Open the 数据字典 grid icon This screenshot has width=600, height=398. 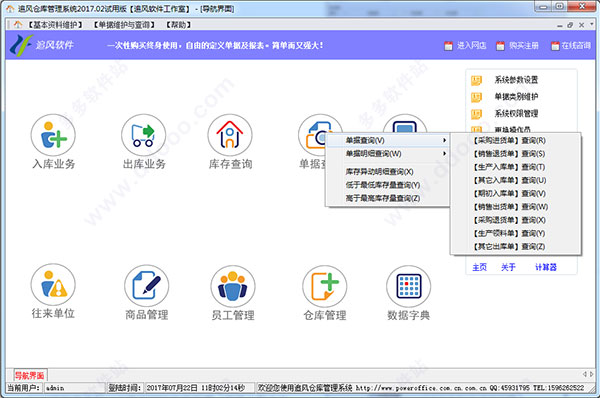click(408, 286)
